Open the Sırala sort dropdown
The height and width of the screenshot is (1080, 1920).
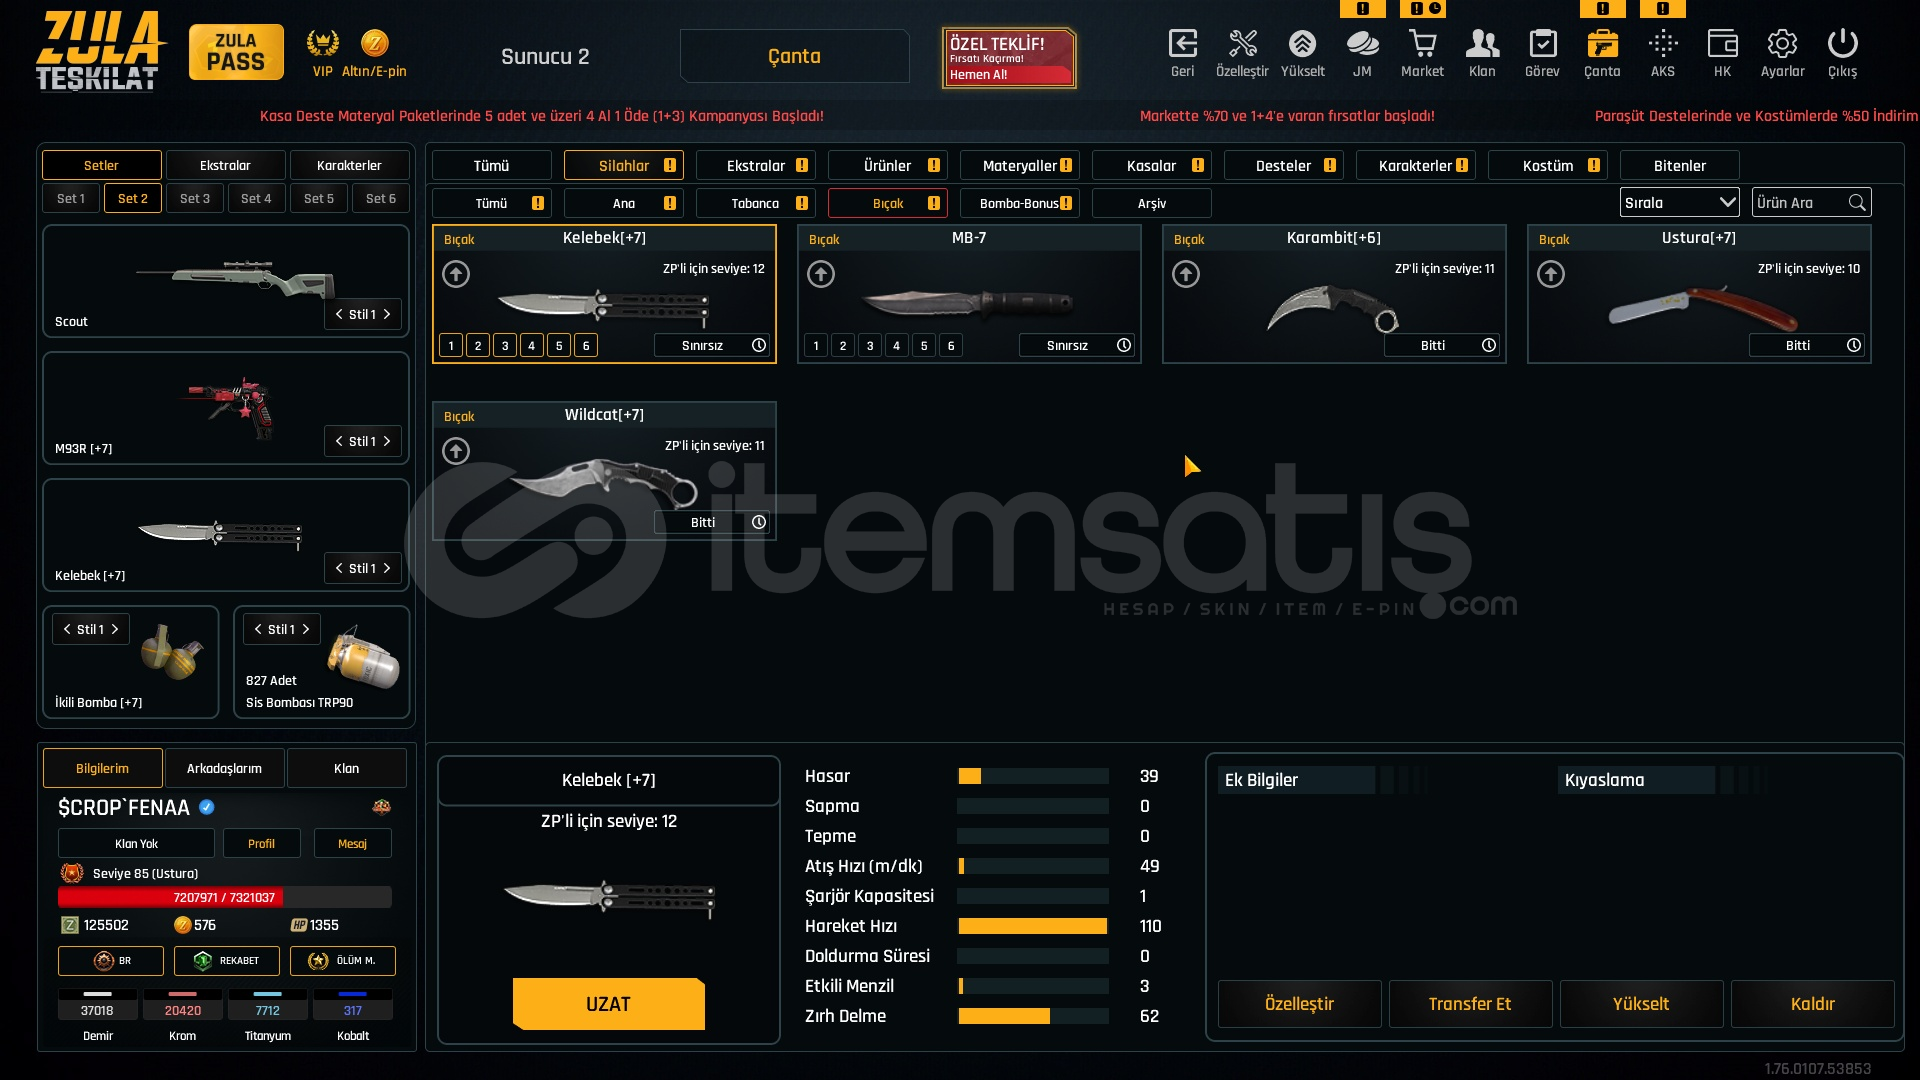click(1680, 203)
